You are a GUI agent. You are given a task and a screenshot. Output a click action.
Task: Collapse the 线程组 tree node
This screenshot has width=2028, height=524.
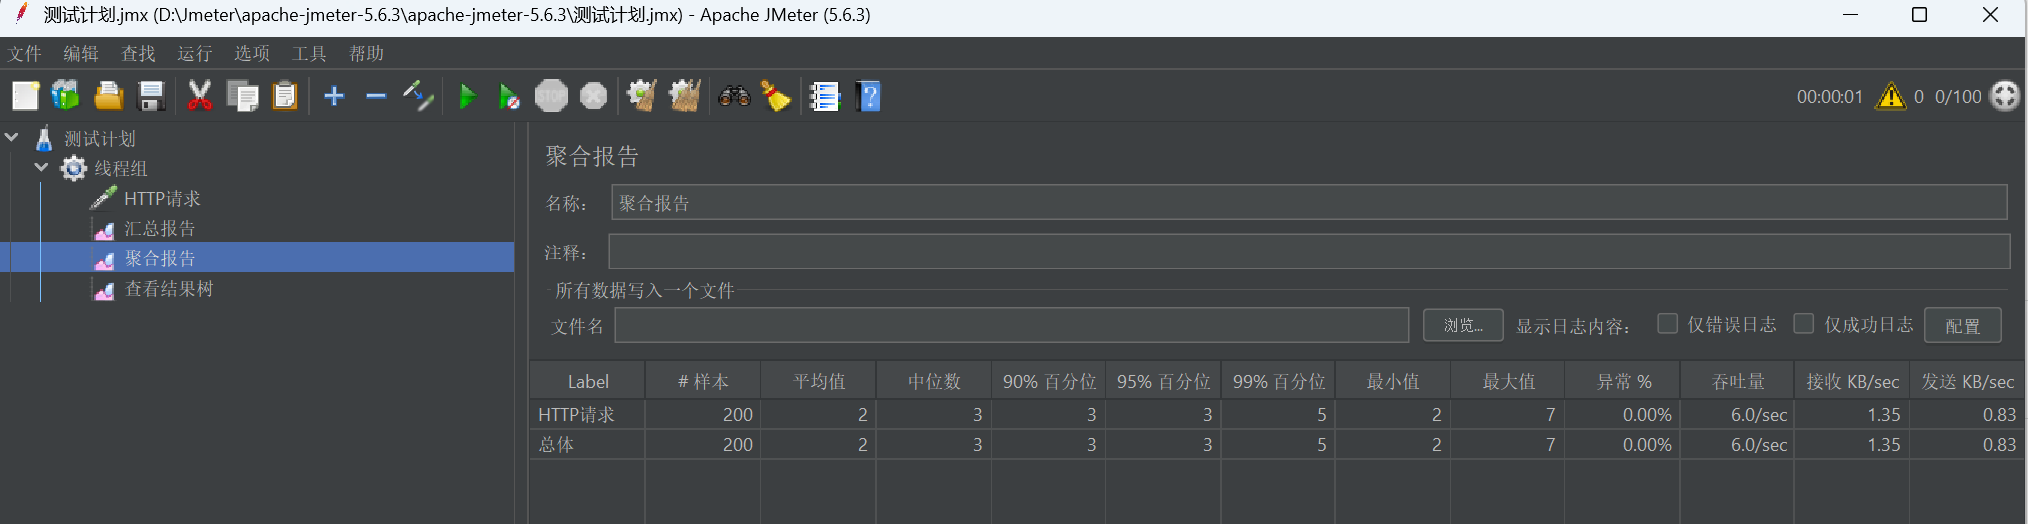(x=41, y=168)
